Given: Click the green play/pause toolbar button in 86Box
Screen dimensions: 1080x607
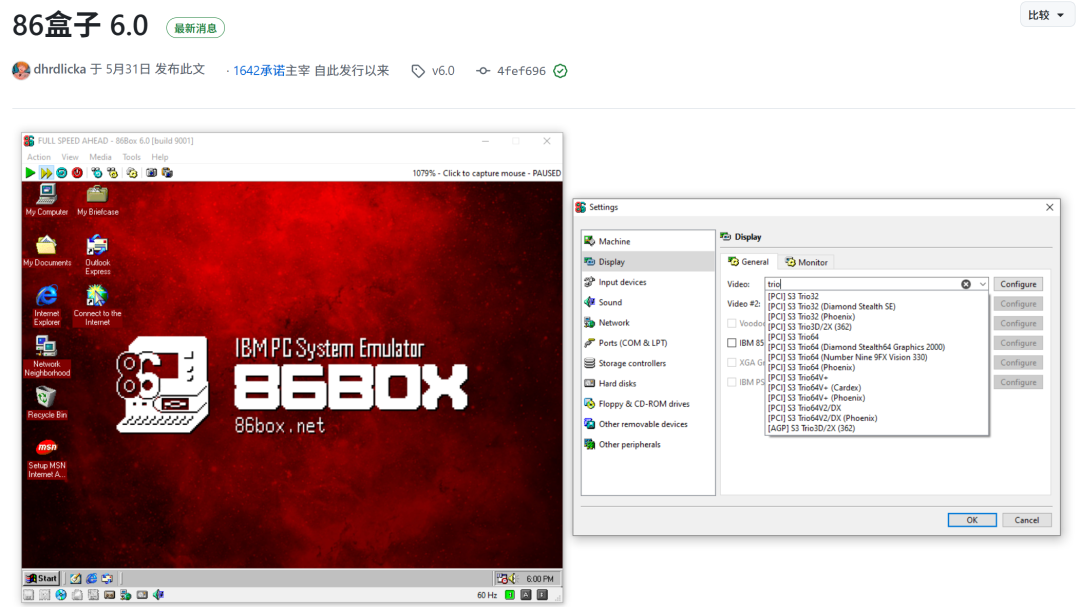Looking at the screenshot, I should coord(30,173).
